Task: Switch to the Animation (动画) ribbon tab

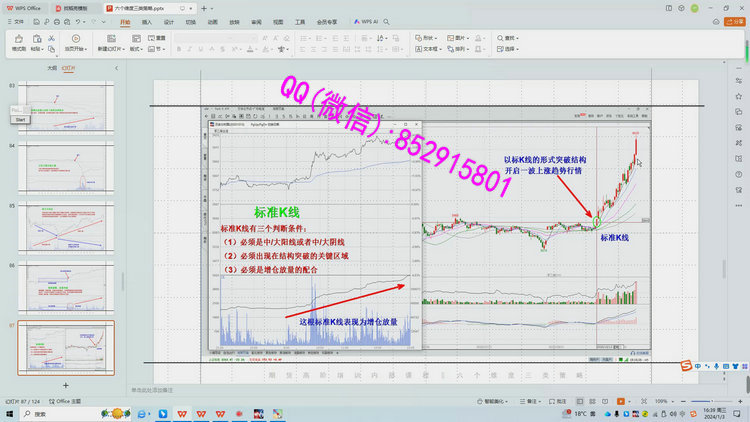Action: point(212,20)
